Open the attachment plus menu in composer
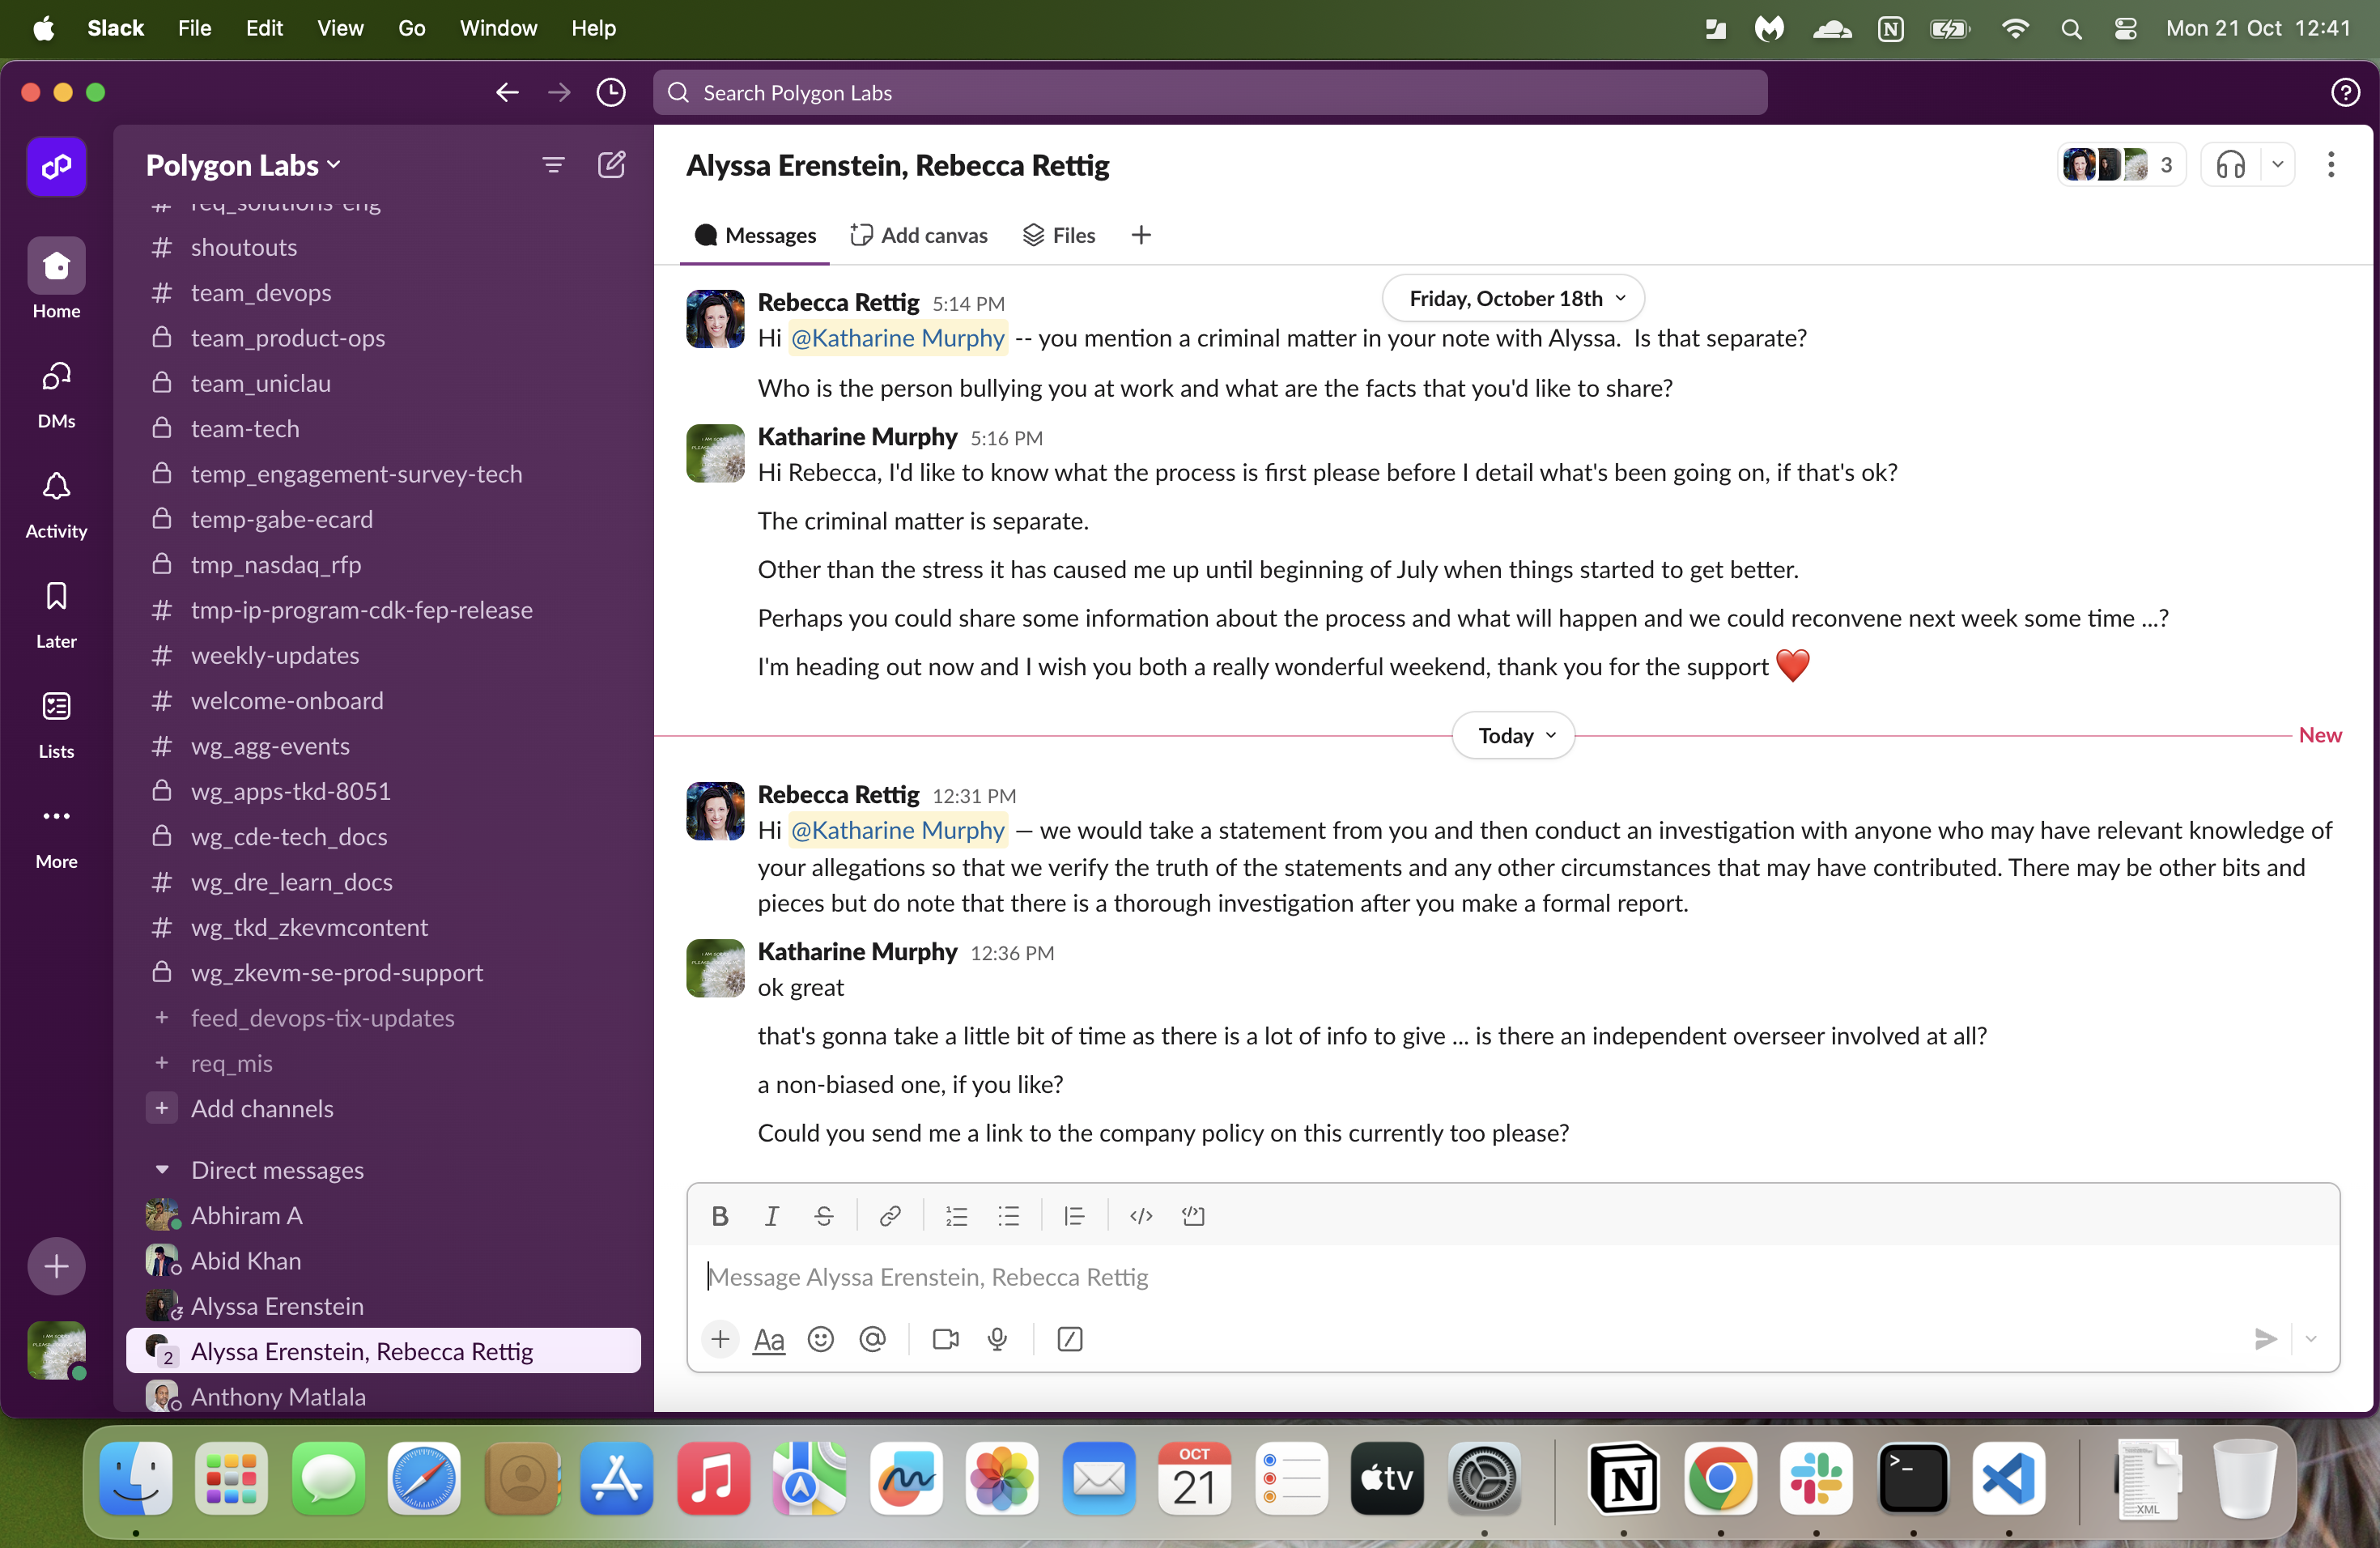Viewport: 2380px width, 1548px height. click(x=720, y=1339)
